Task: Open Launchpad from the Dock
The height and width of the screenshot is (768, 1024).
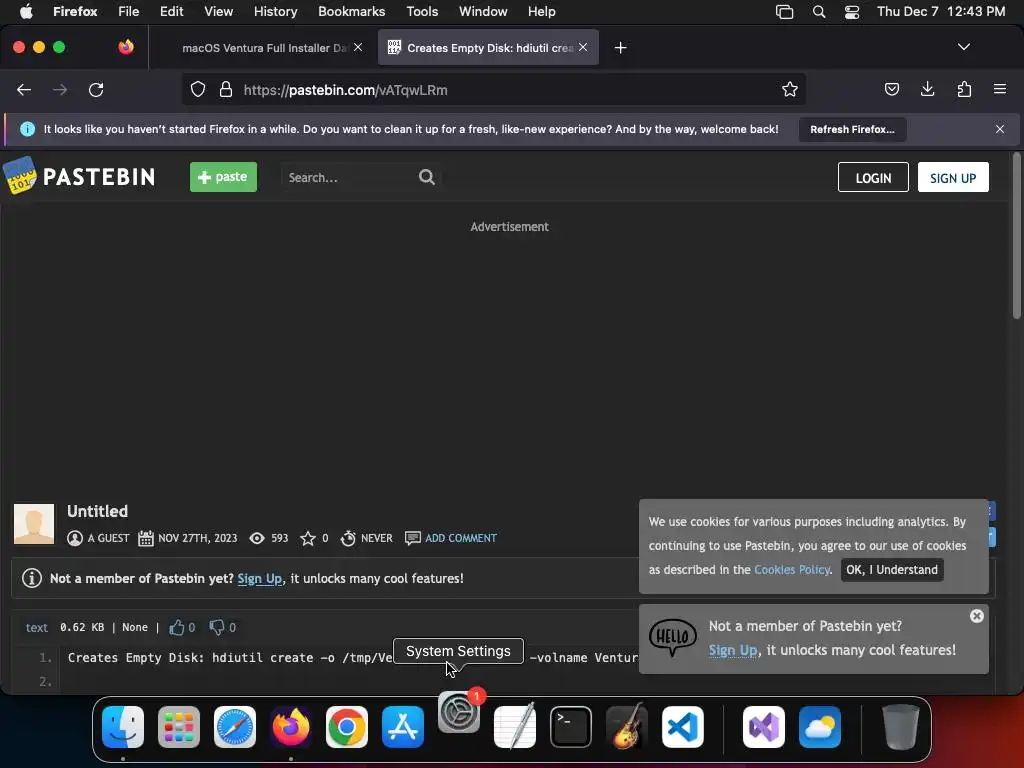Action: (x=179, y=727)
